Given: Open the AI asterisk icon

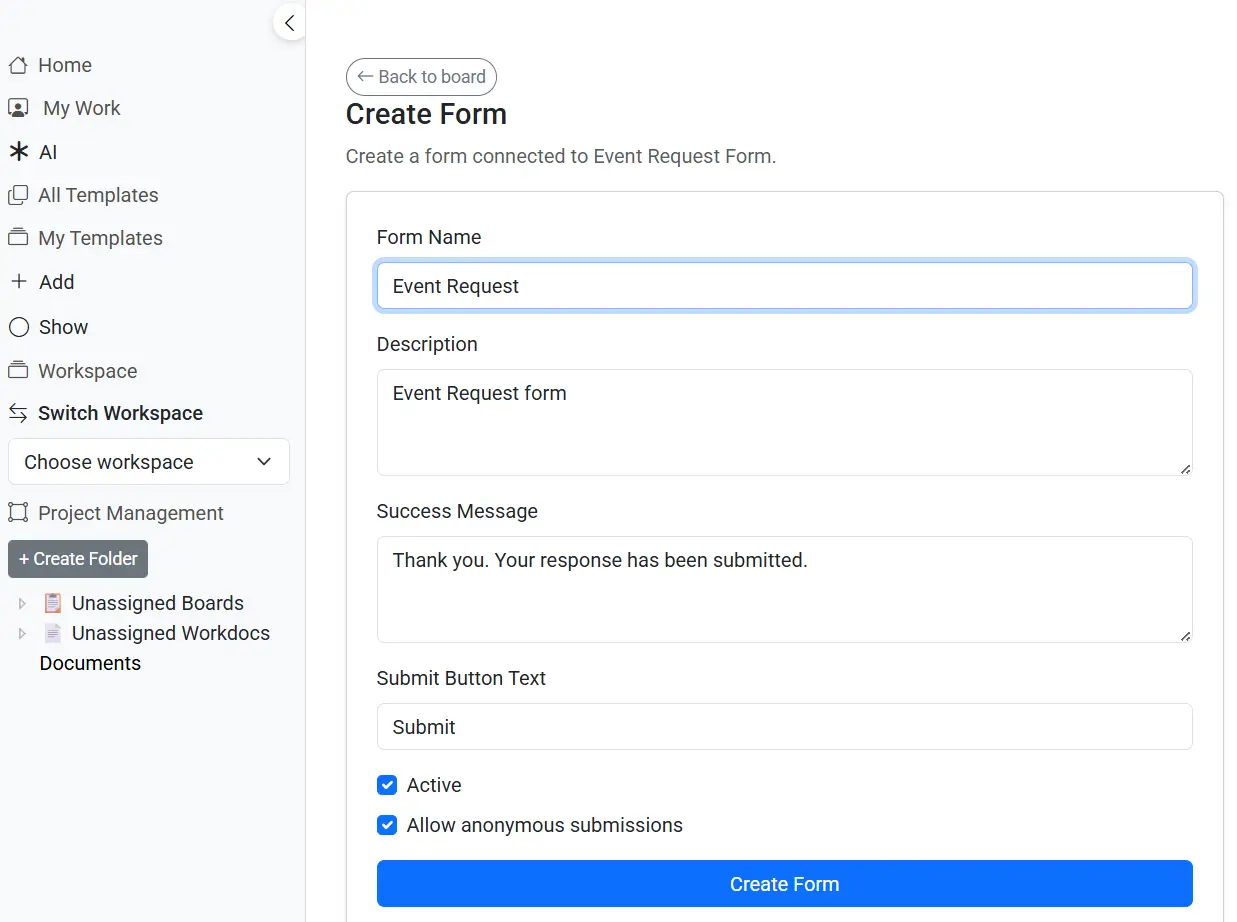Looking at the screenshot, I should [x=18, y=152].
